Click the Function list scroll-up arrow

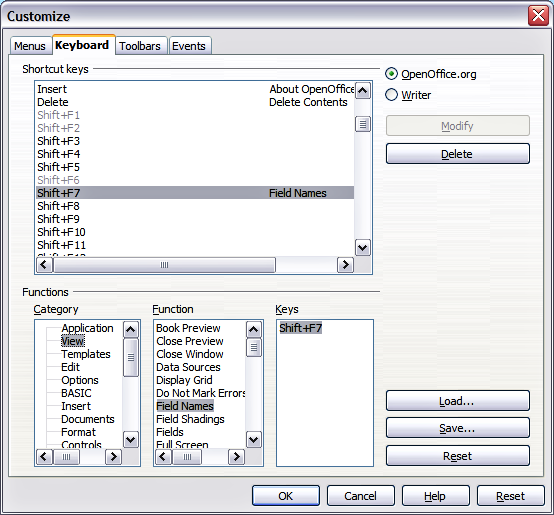coord(254,330)
